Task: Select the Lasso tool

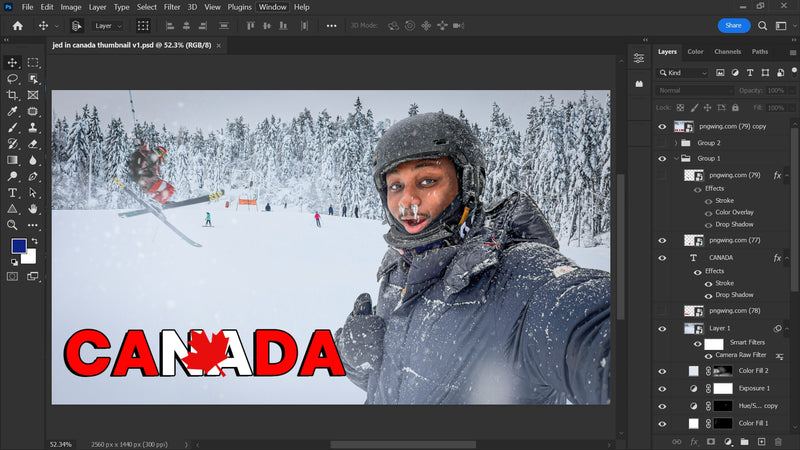Action: pos(13,78)
